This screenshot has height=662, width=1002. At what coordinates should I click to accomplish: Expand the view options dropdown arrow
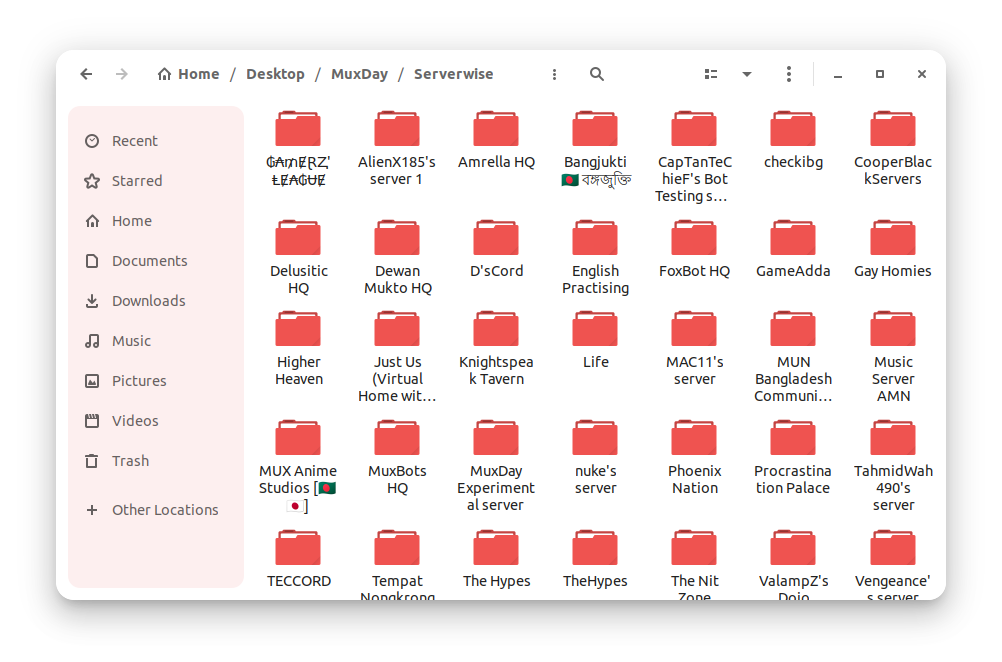click(746, 74)
